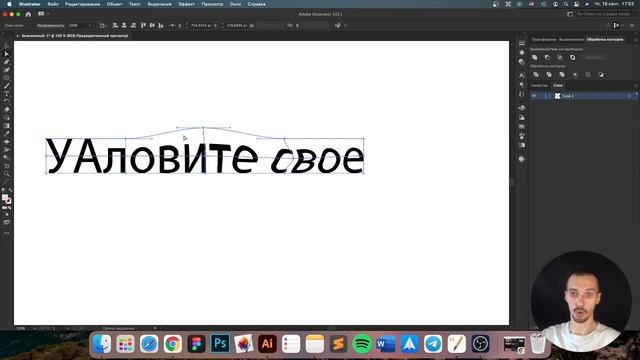The height and width of the screenshot is (360, 640).
Task: Select the Pen tool
Action: 7,62
